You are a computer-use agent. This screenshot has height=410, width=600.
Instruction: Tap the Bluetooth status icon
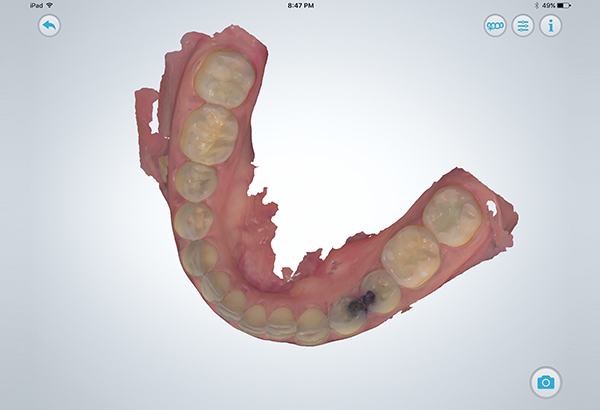point(537,5)
